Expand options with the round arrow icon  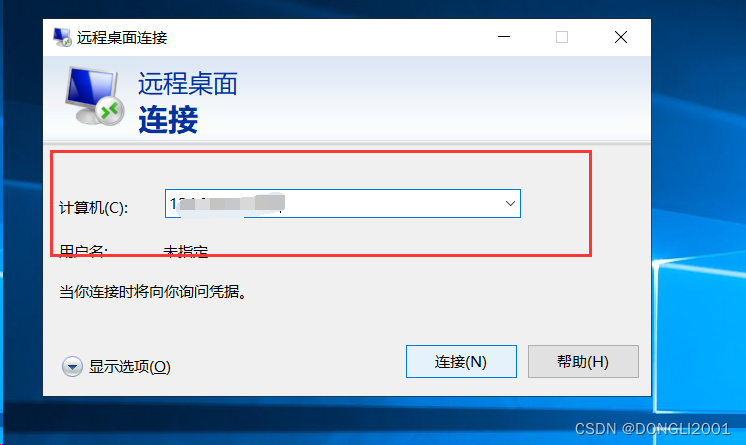coord(72,367)
